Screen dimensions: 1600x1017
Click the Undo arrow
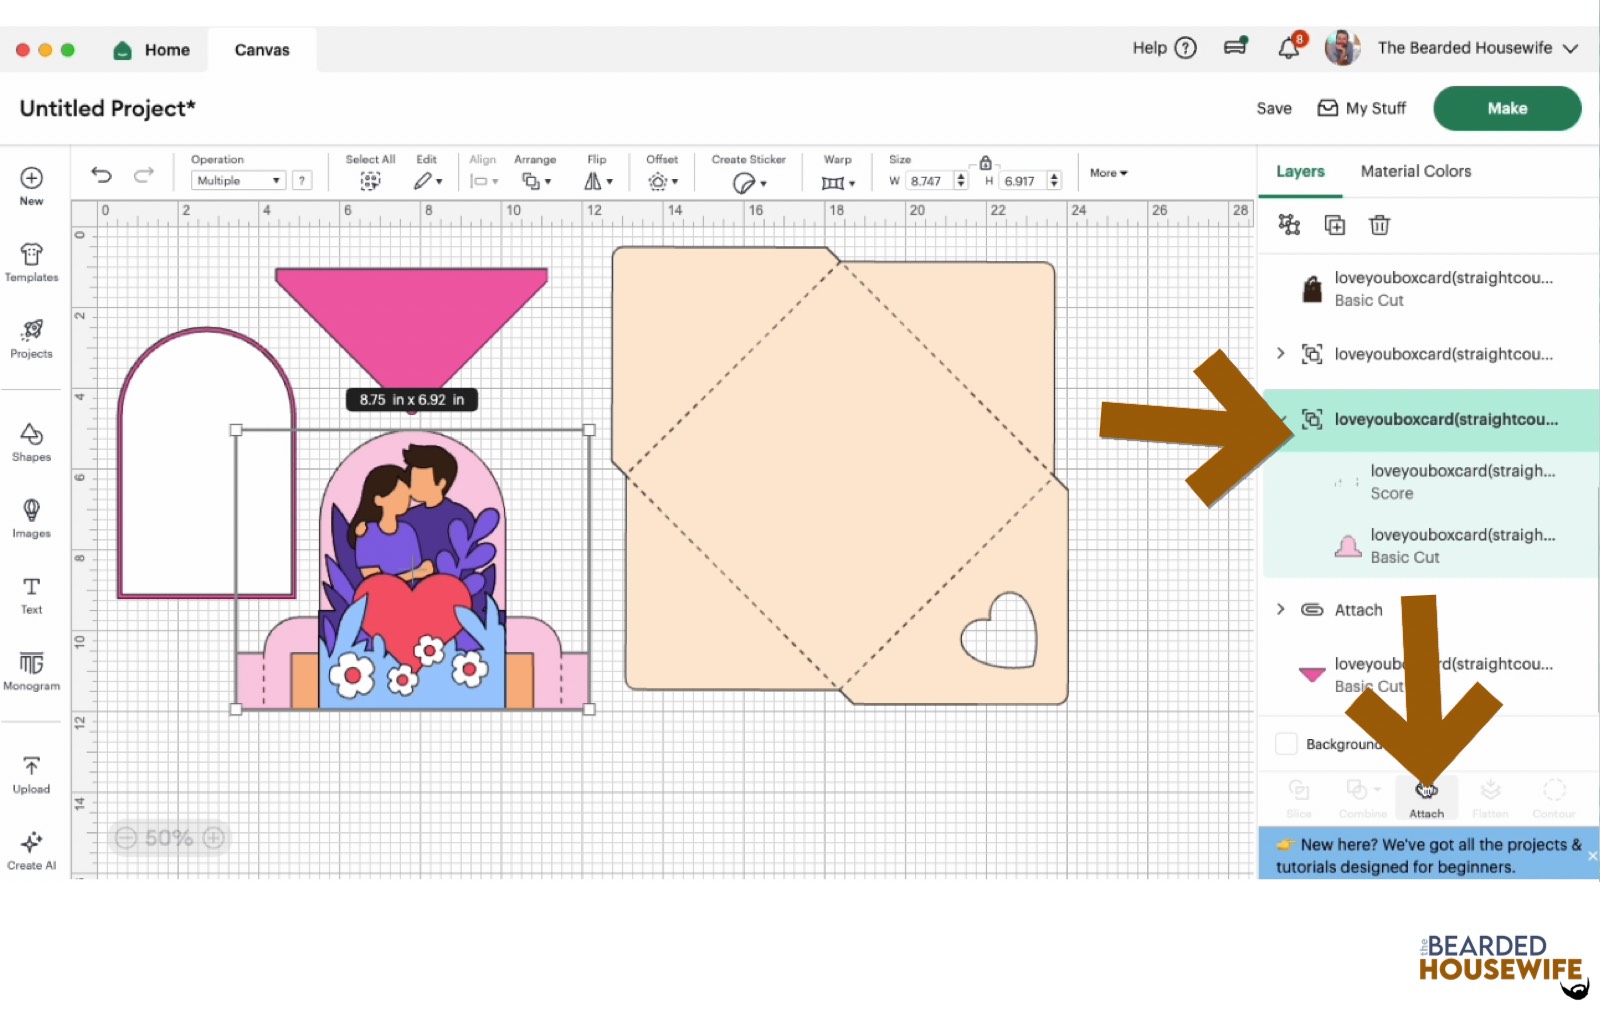click(x=101, y=175)
